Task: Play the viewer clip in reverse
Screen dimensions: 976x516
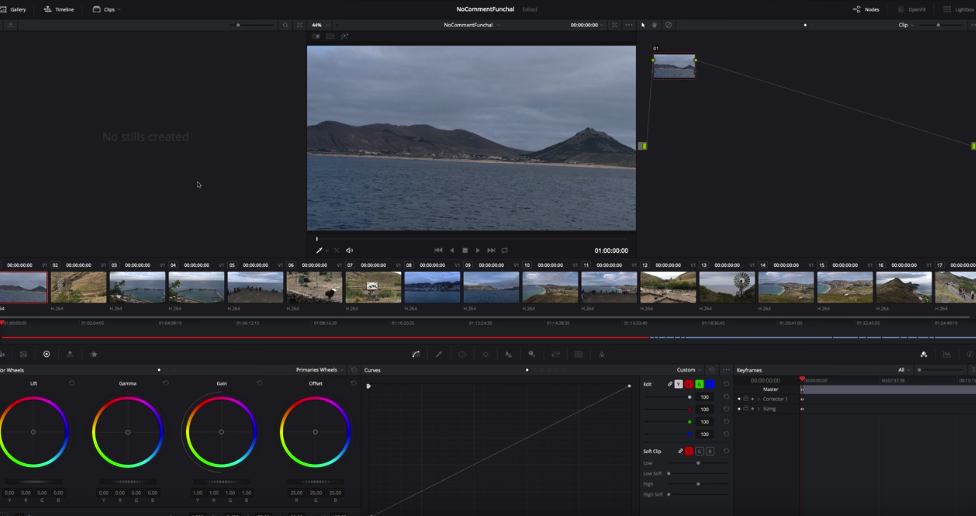Action: click(452, 250)
